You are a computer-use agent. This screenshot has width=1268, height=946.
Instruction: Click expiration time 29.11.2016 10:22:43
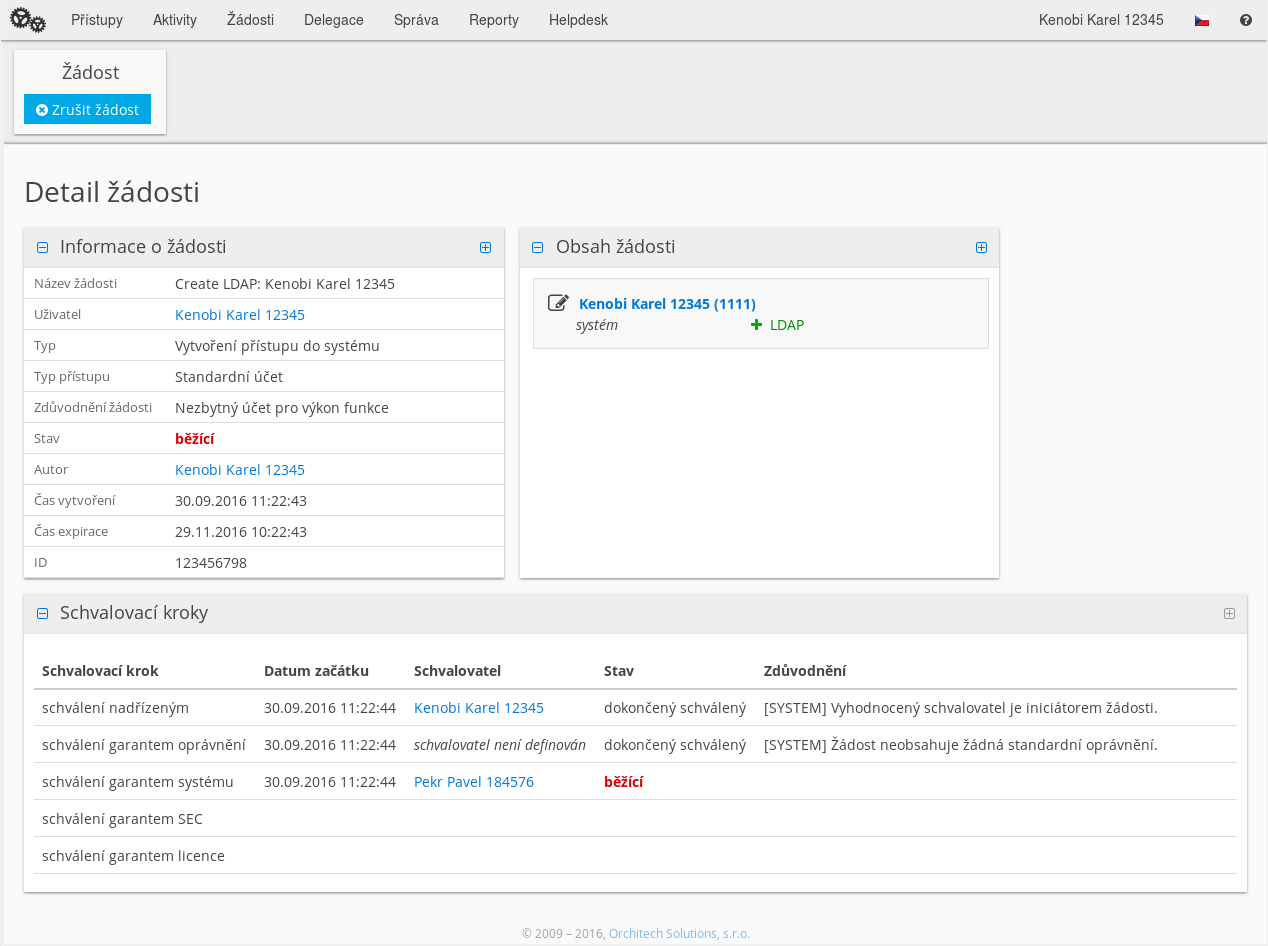(241, 532)
